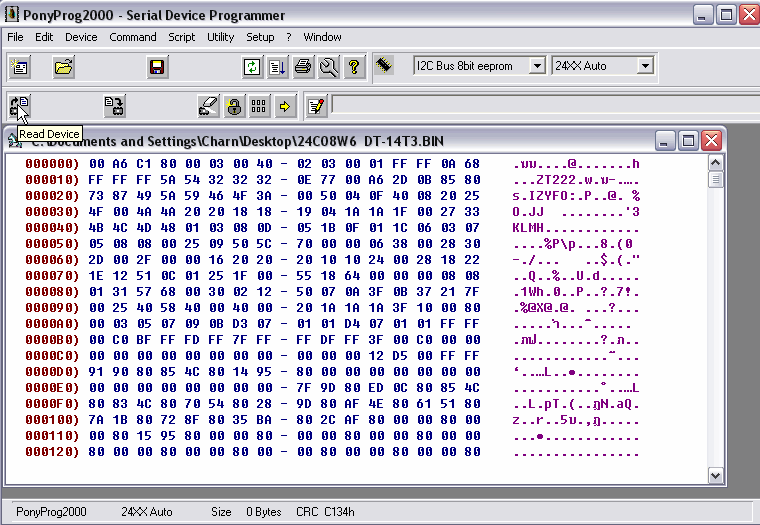Click address label 0000F0) in hex view
The image size is (760, 525).
click(52, 404)
